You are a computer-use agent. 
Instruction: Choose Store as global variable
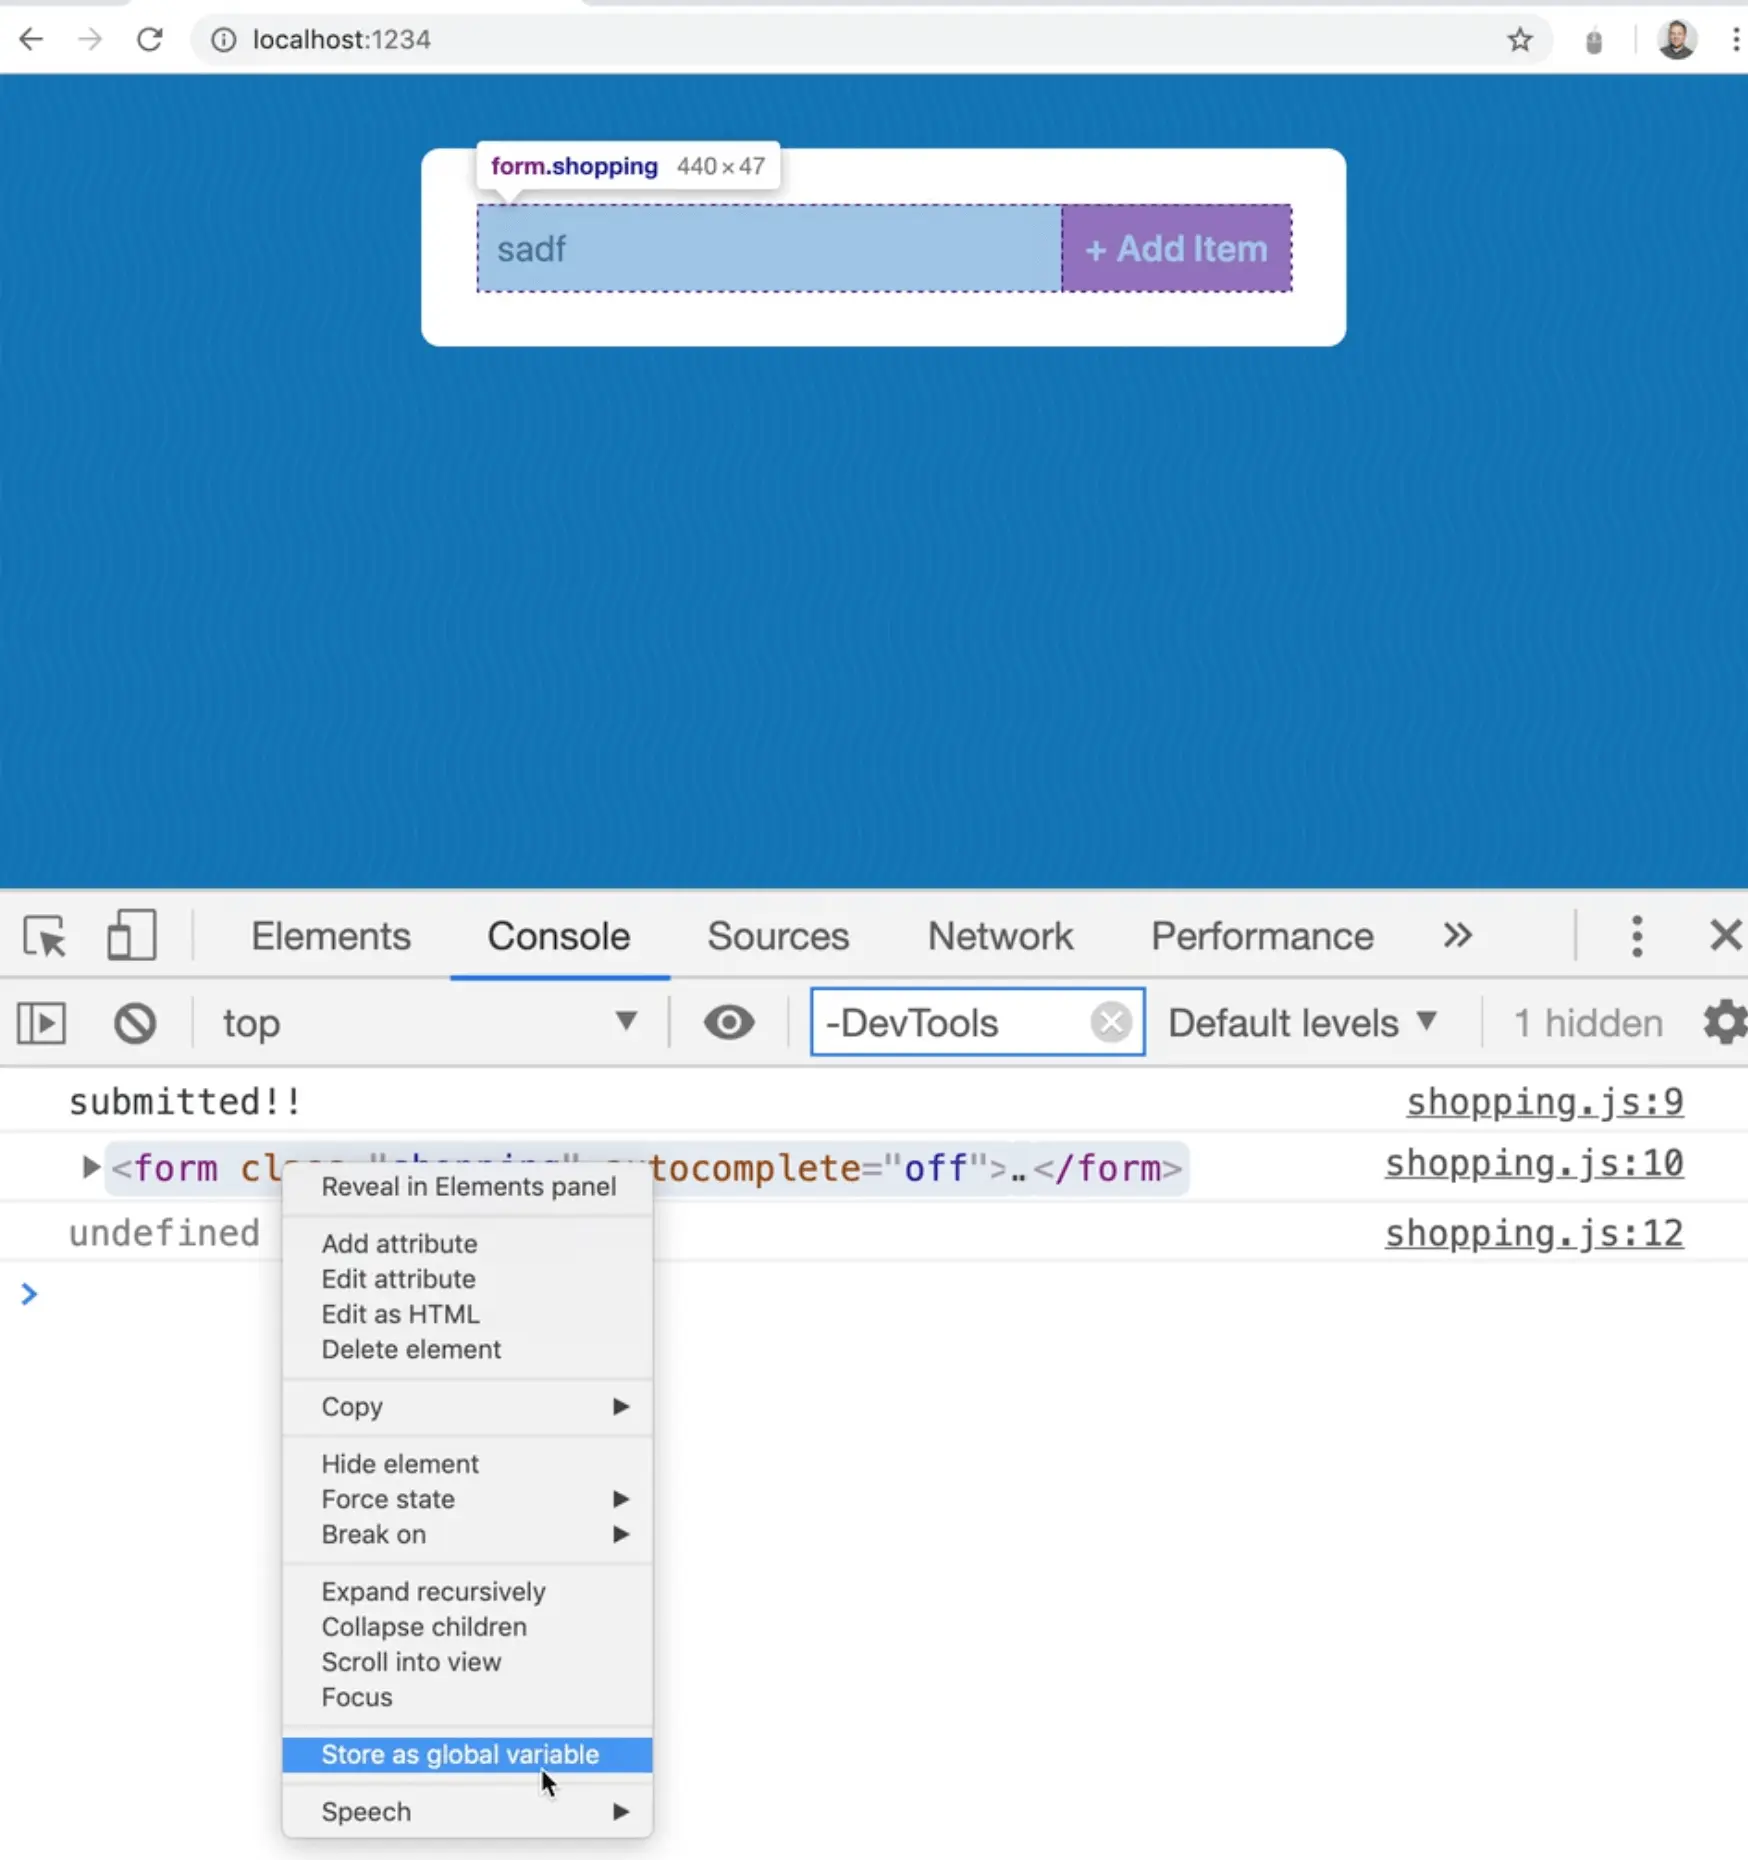coord(460,1755)
